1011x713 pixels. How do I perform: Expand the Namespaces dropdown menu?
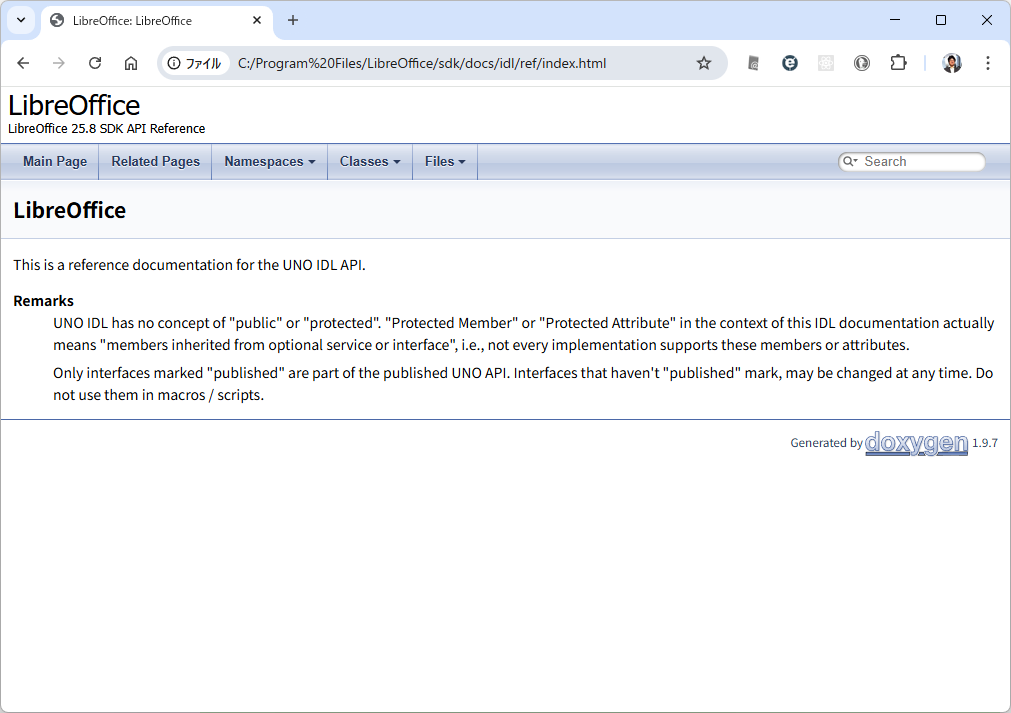point(269,161)
